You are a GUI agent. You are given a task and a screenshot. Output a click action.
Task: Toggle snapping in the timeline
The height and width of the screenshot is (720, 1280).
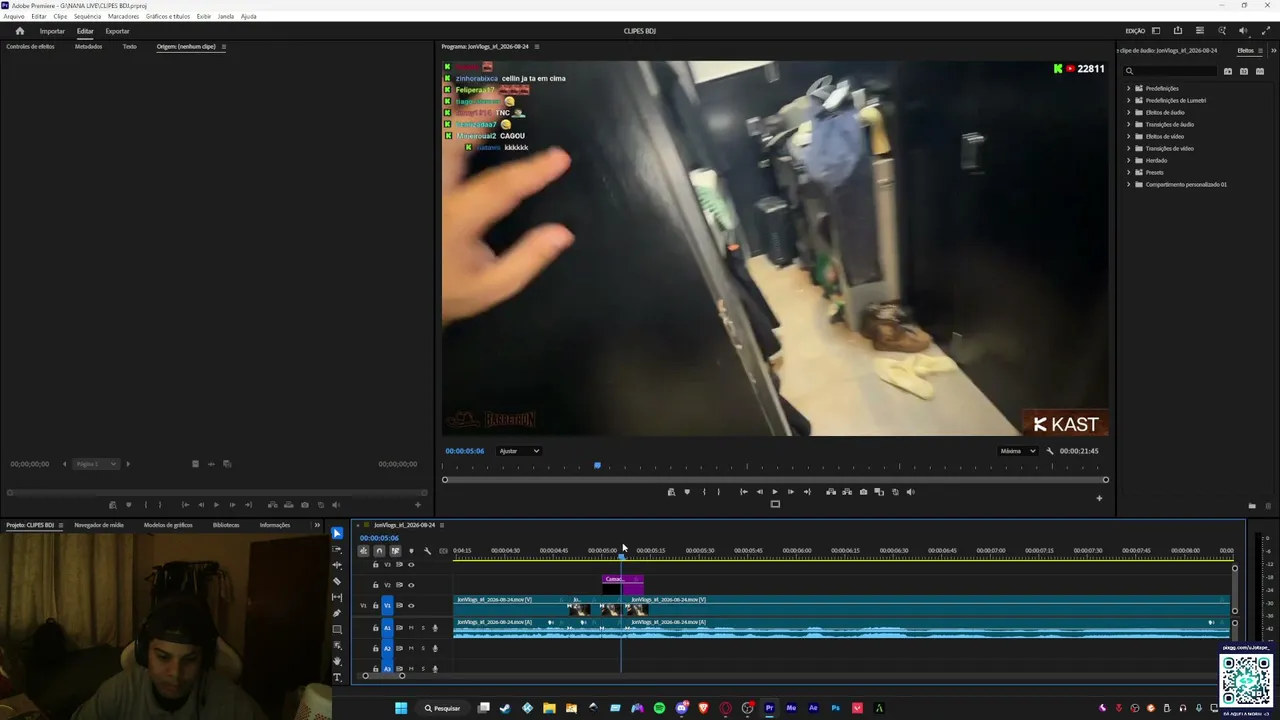[x=379, y=551]
